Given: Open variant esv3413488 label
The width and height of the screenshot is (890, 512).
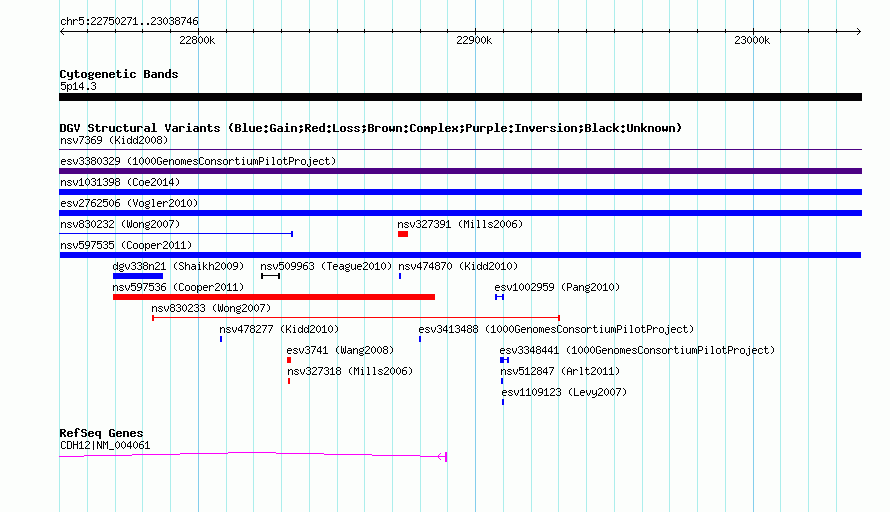Looking at the screenshot, I should pos(556,329).
